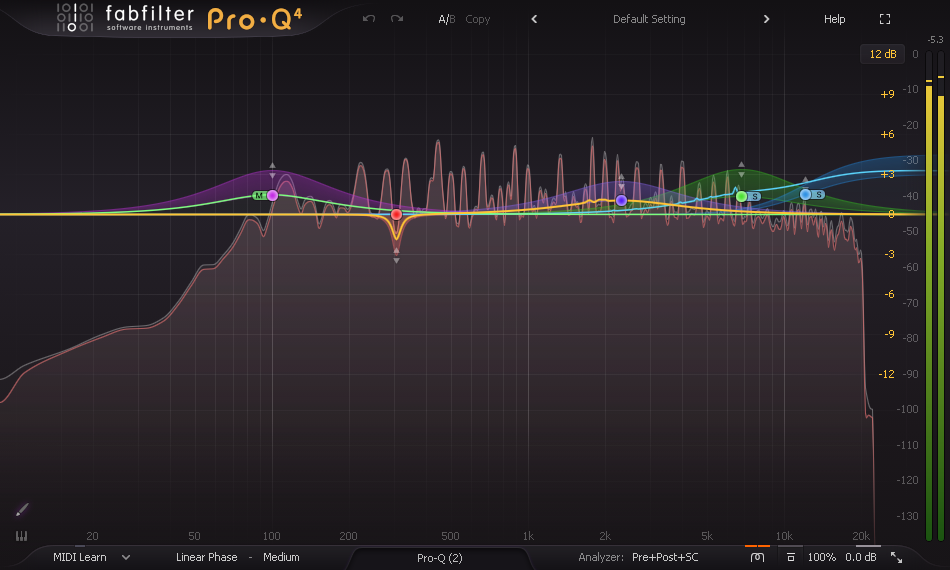
Task: Enter full screen mode
Action: [884, 19]
